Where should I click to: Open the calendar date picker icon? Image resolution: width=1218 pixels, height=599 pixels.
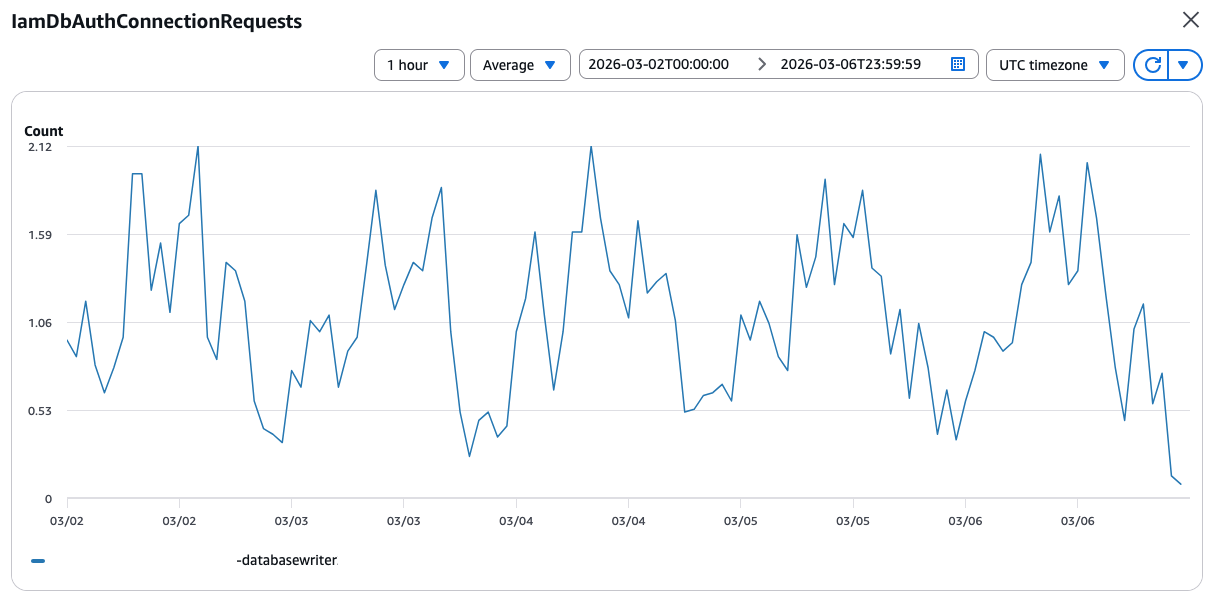[x=957, y=65]
